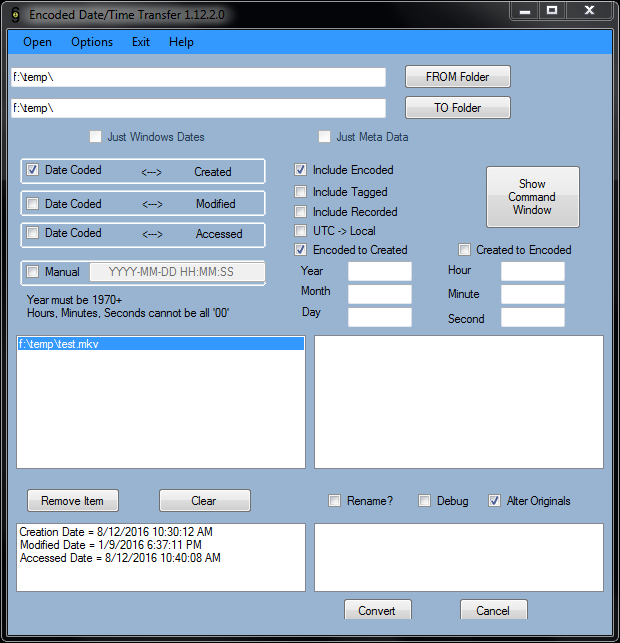The image size is (620, 643).
Task: Enable UTC -> Local checkbox
Action: [x=301, y=230]
